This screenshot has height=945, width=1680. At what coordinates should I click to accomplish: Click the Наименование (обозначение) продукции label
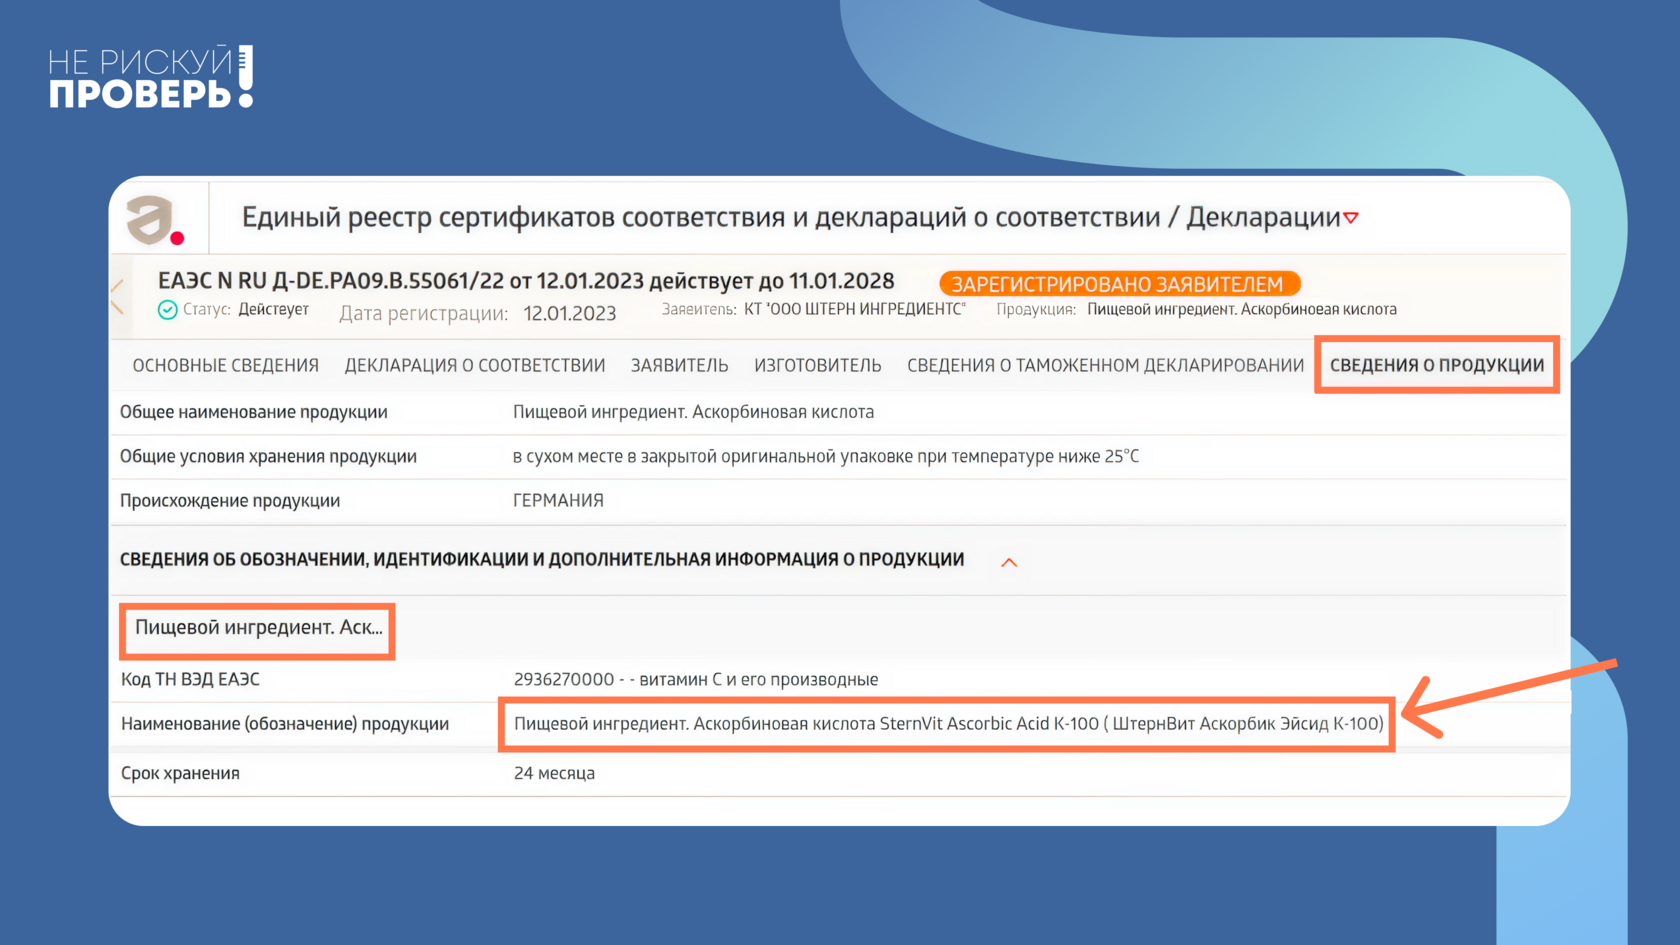tap(285, 724)
